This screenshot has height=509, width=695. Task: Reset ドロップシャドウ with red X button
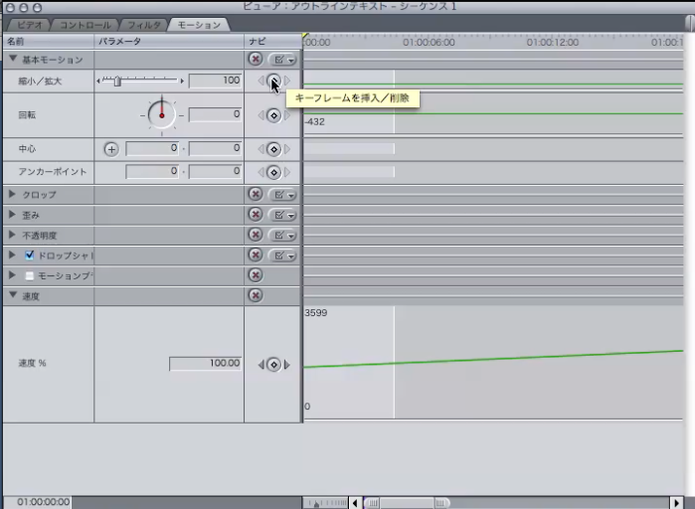coord(255,255)
